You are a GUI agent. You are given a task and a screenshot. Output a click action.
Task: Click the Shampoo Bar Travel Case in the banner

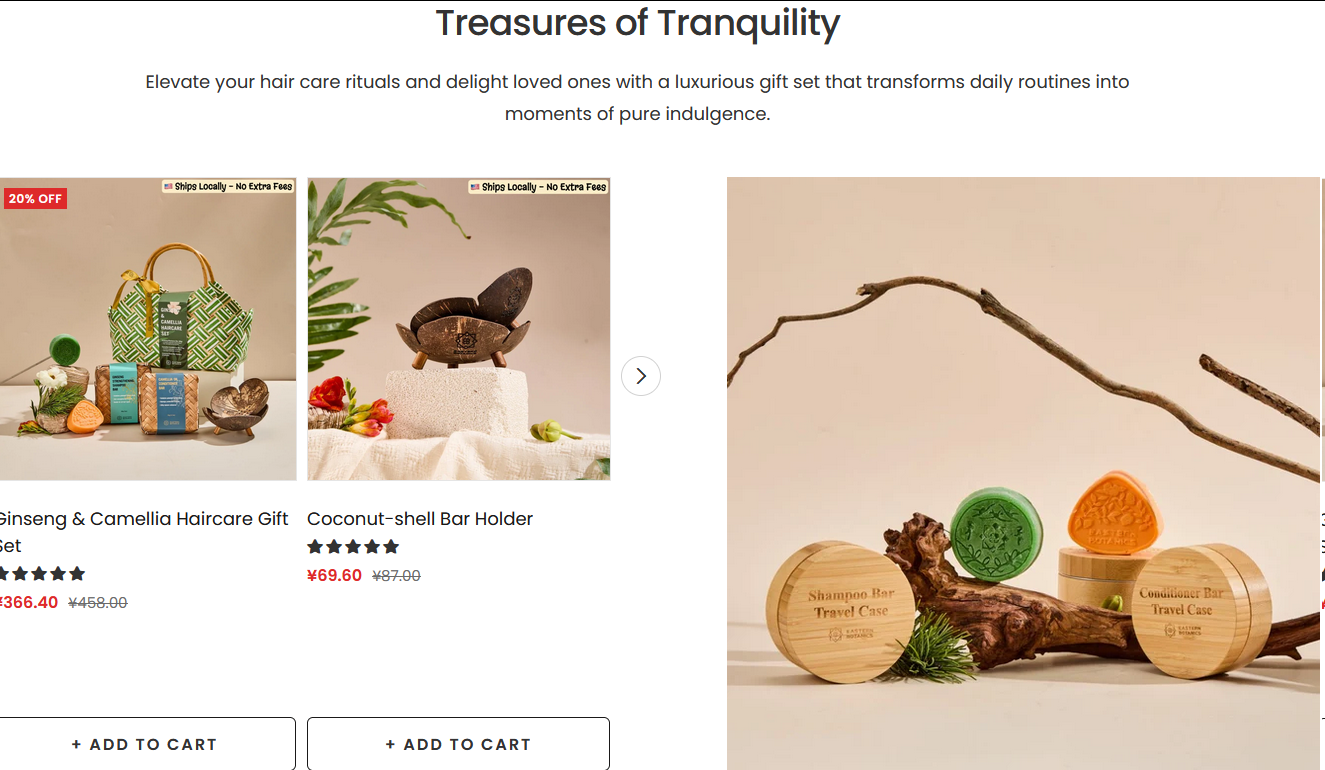(x=840, y=611)
